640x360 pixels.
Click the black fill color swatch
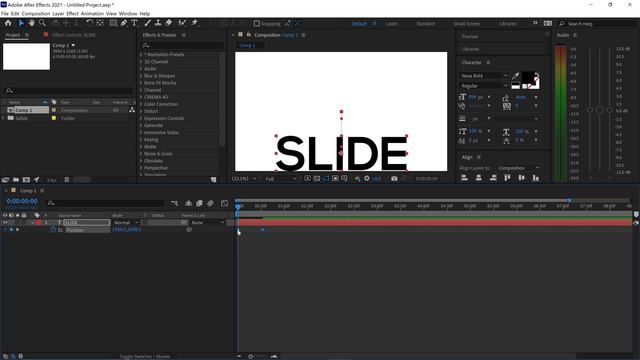click(528, 76)
